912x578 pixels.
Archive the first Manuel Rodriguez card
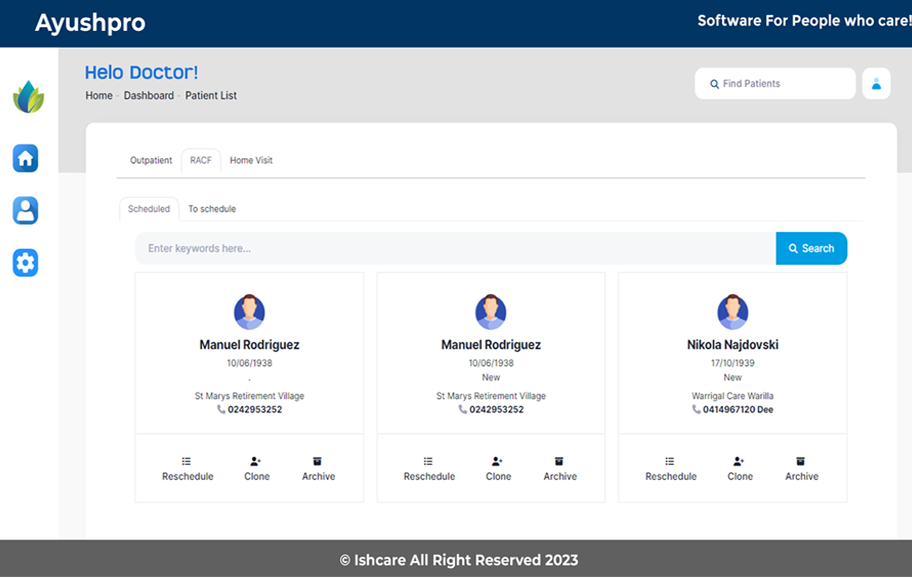click(x=318, y=469)
